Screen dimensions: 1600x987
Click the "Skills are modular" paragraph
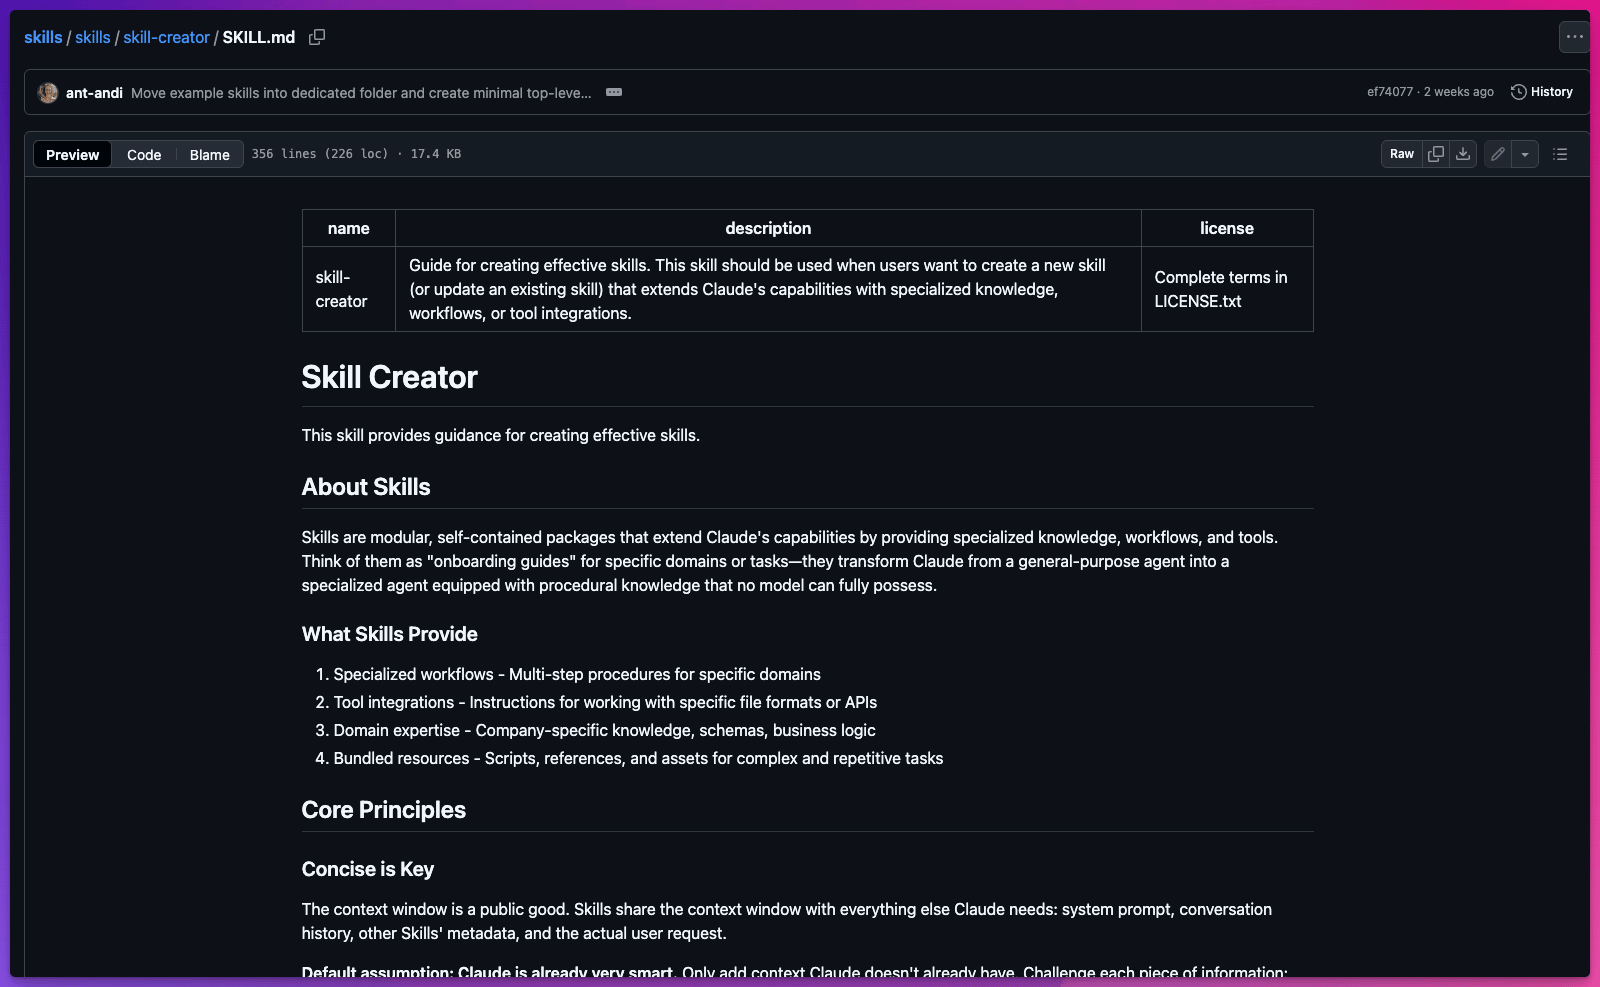[790, 561]
